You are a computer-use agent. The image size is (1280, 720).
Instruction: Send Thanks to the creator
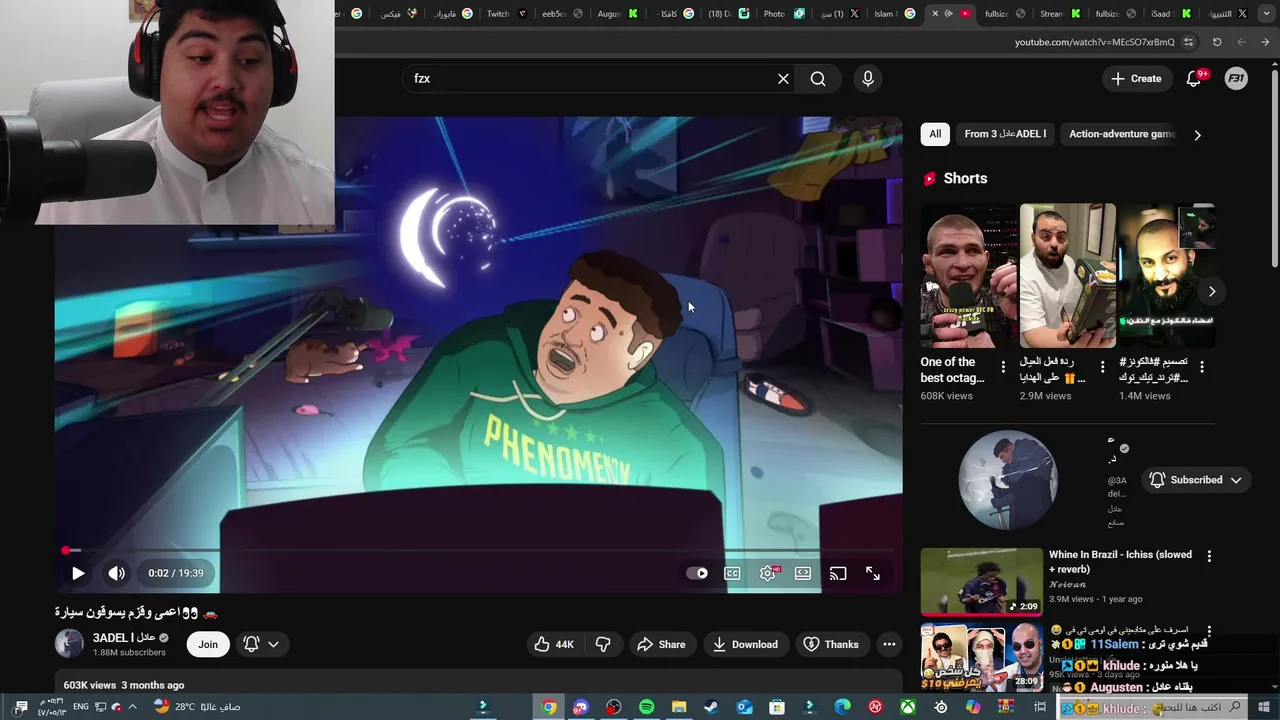(831, 644)
